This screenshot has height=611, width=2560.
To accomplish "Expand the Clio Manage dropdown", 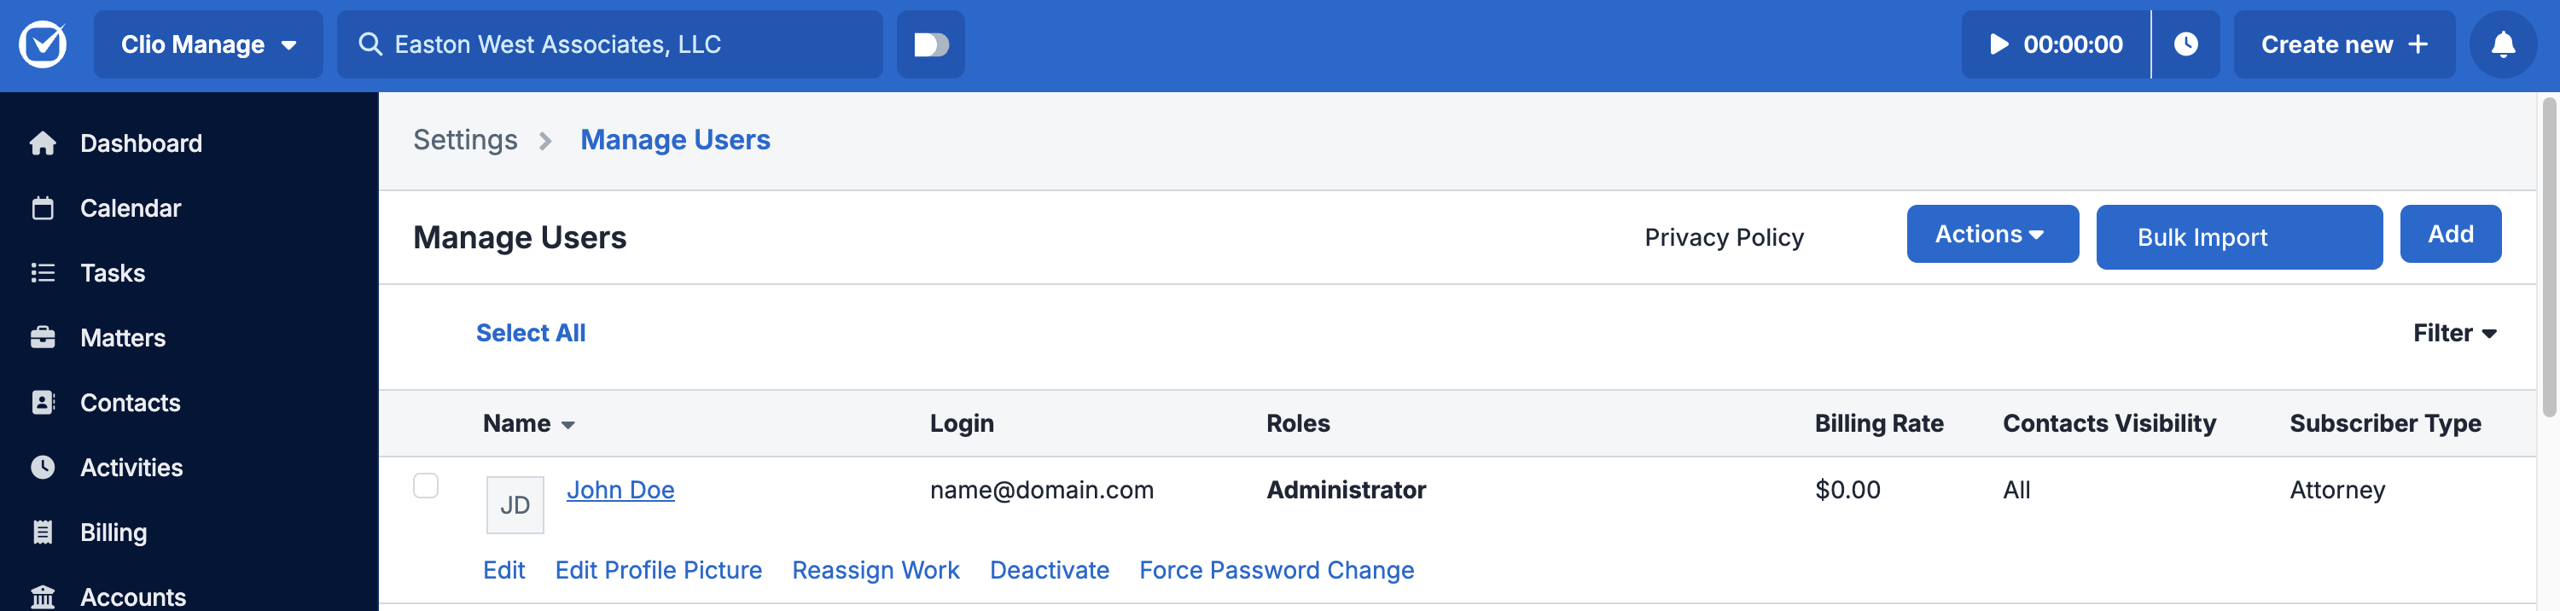I will pyautogui.click(x=208, y=44).
